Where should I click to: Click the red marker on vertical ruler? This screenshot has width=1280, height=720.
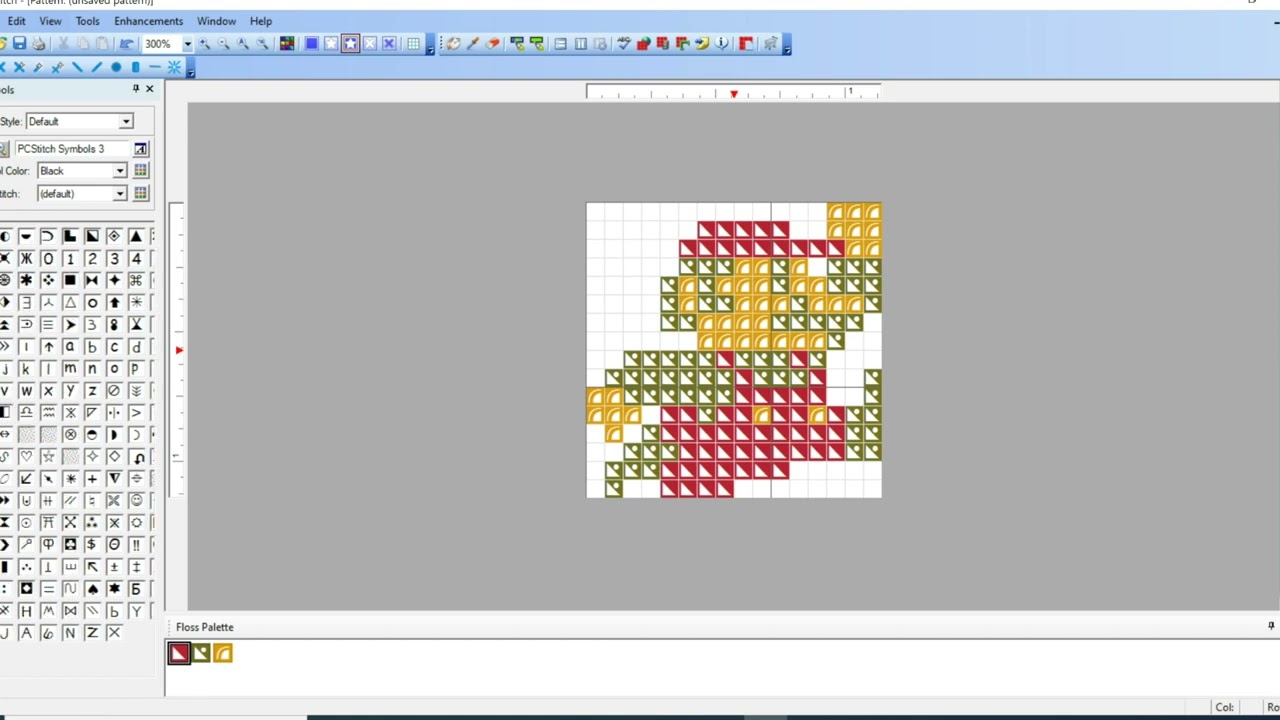coord(179,350)
